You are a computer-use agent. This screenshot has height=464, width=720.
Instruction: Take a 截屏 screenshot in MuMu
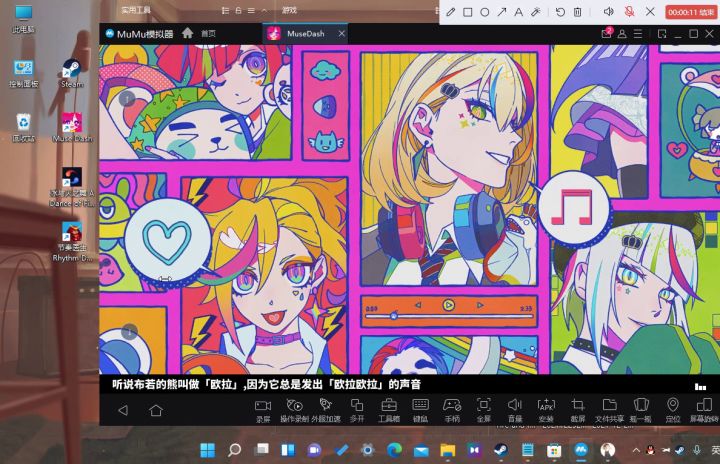578,410
